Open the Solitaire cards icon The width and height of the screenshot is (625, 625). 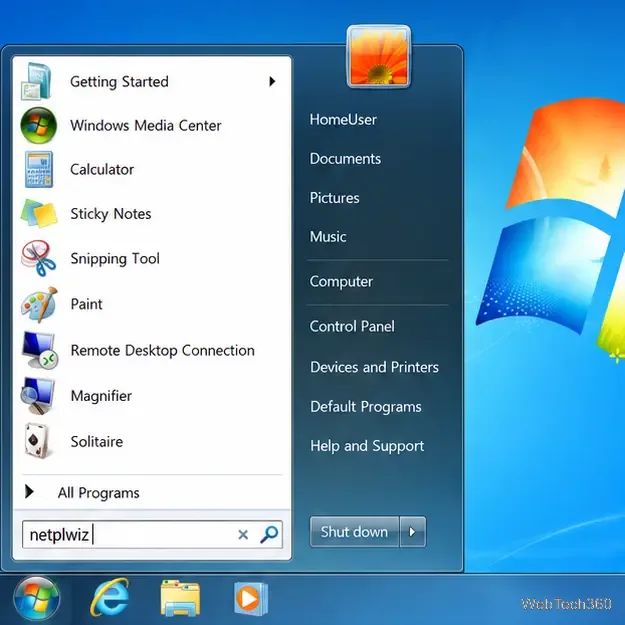[37, 440]
